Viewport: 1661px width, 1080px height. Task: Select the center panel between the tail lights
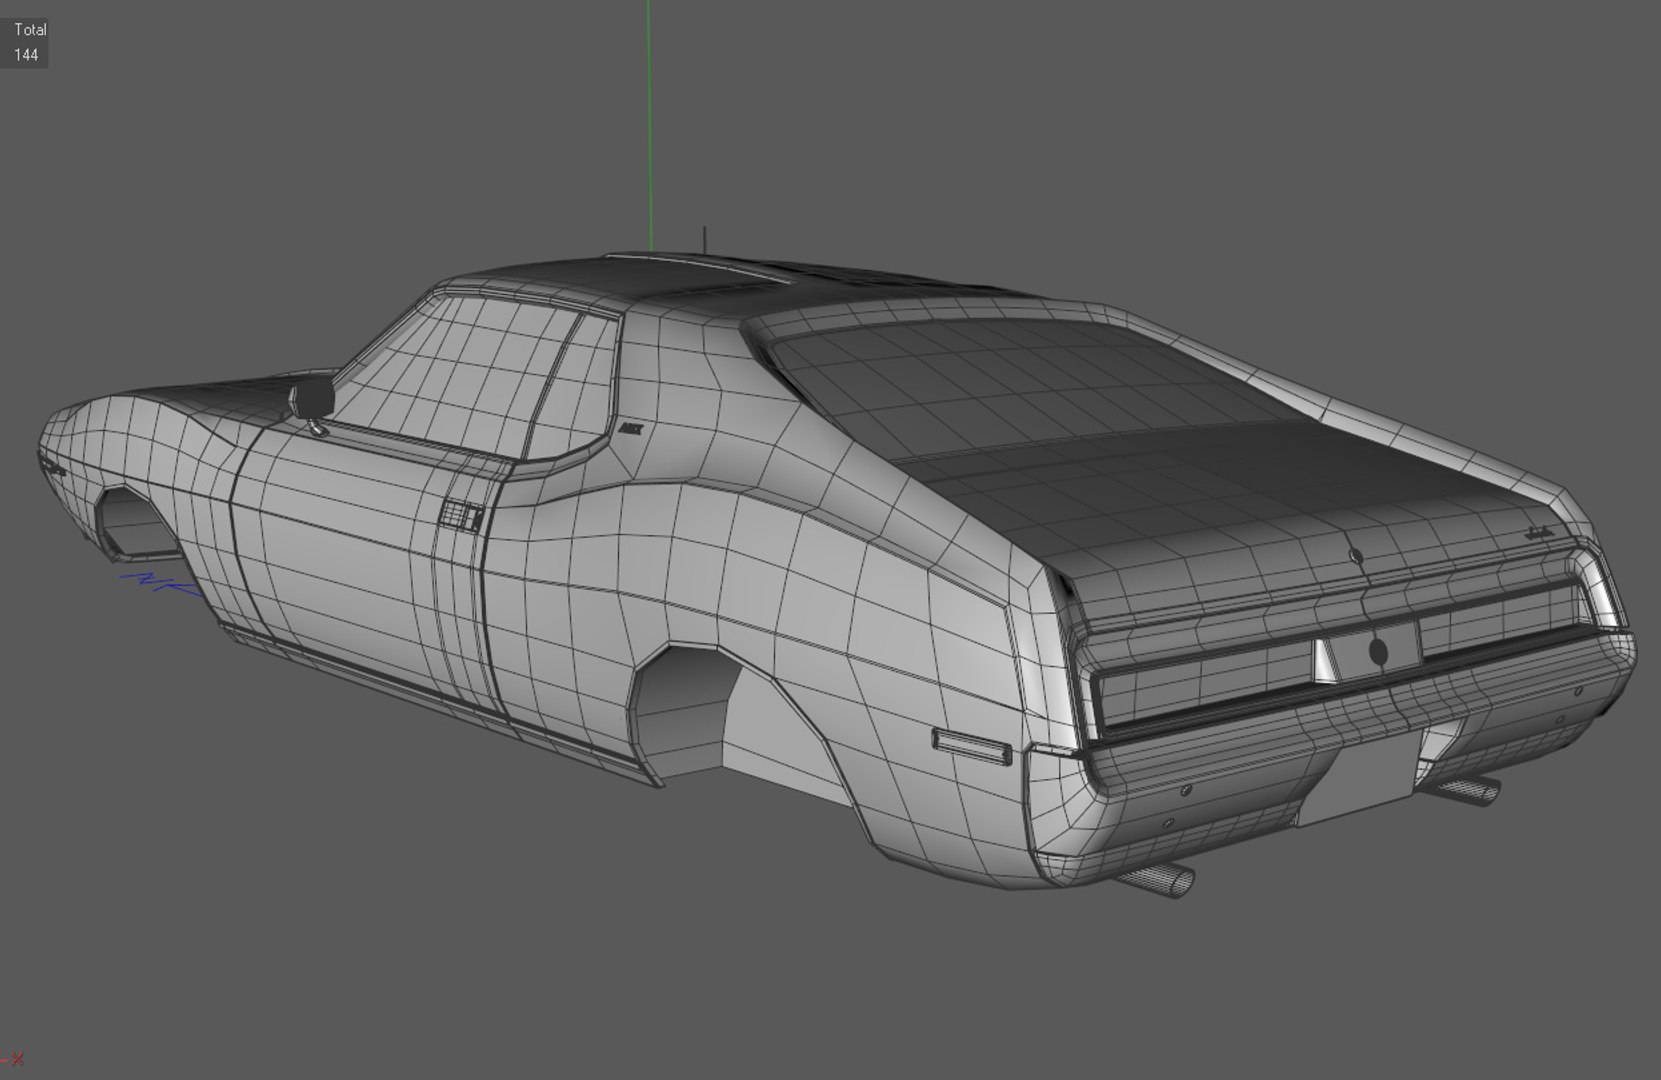tap(1369, 652)
